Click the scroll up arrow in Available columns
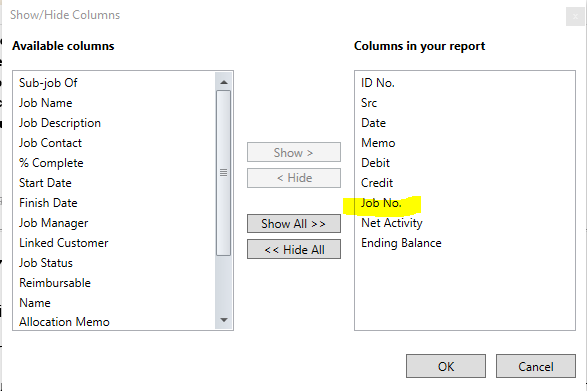587x391 pixels. (x=224, y=82)
